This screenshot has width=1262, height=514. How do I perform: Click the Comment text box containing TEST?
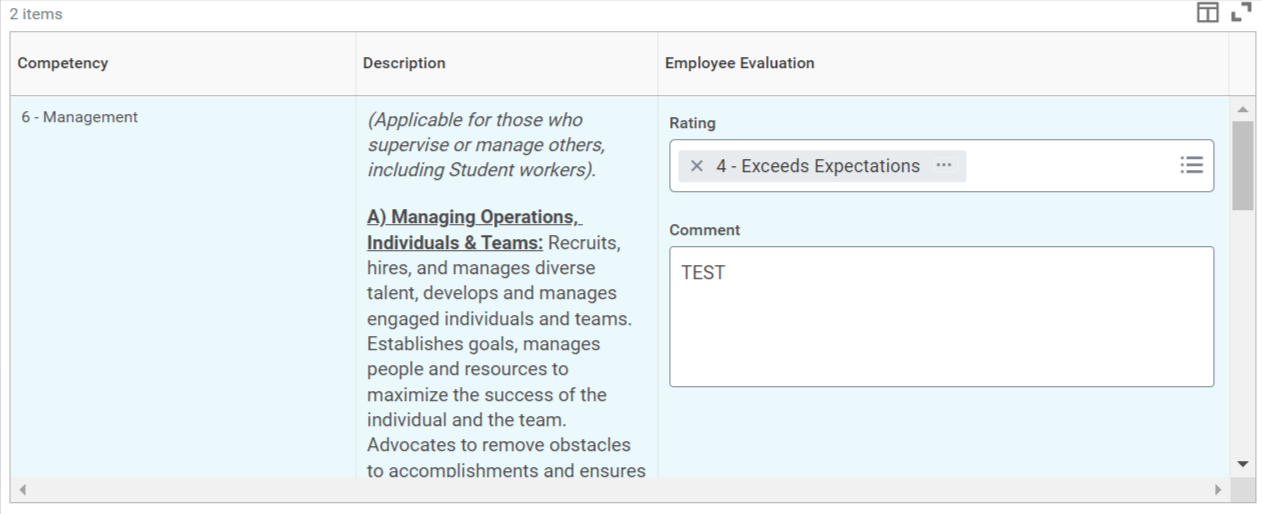pos(942,316)
